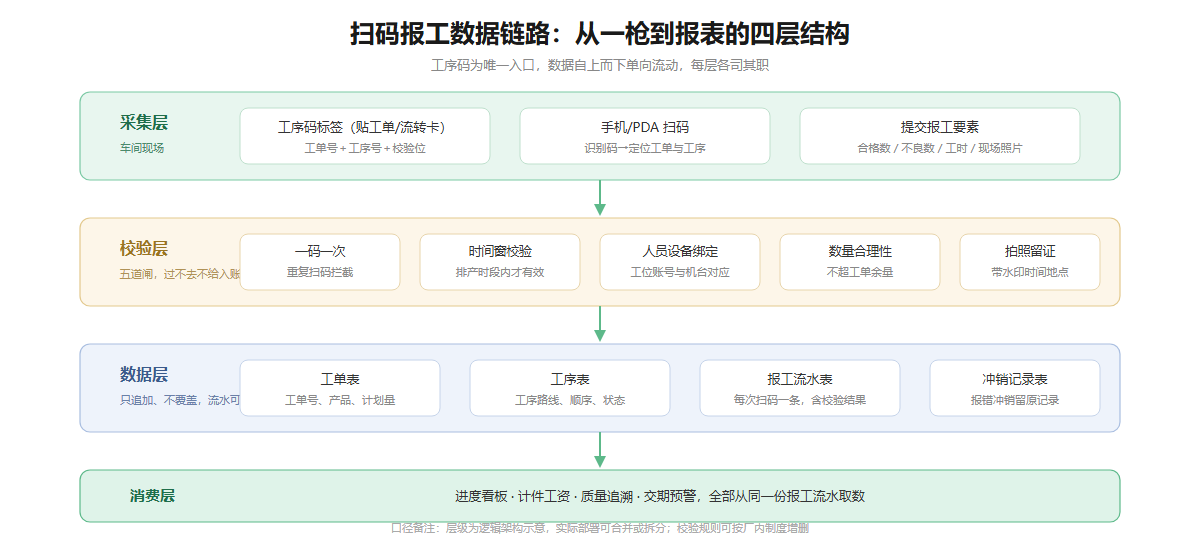Select the 人员设备绑定 card title

pyautogui.click(x=680, y=251)
